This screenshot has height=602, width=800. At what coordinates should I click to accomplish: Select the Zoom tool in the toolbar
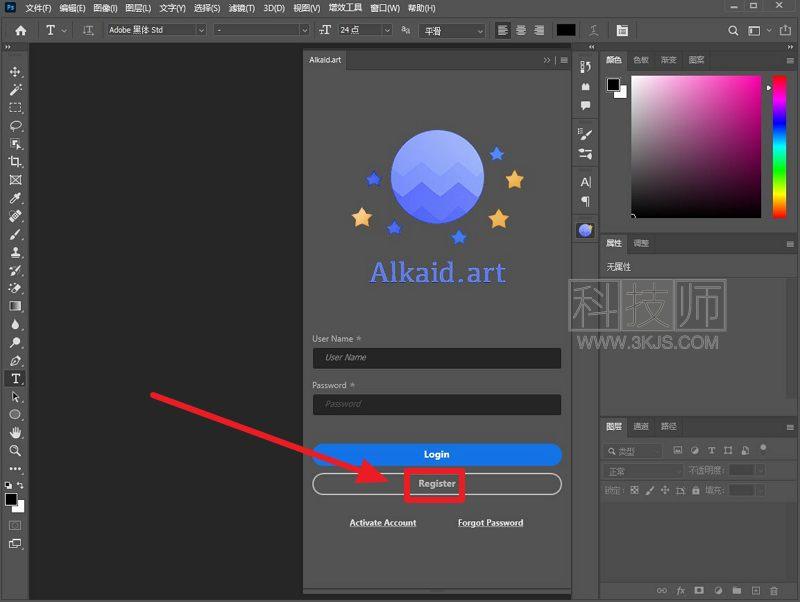click(15, 450)
